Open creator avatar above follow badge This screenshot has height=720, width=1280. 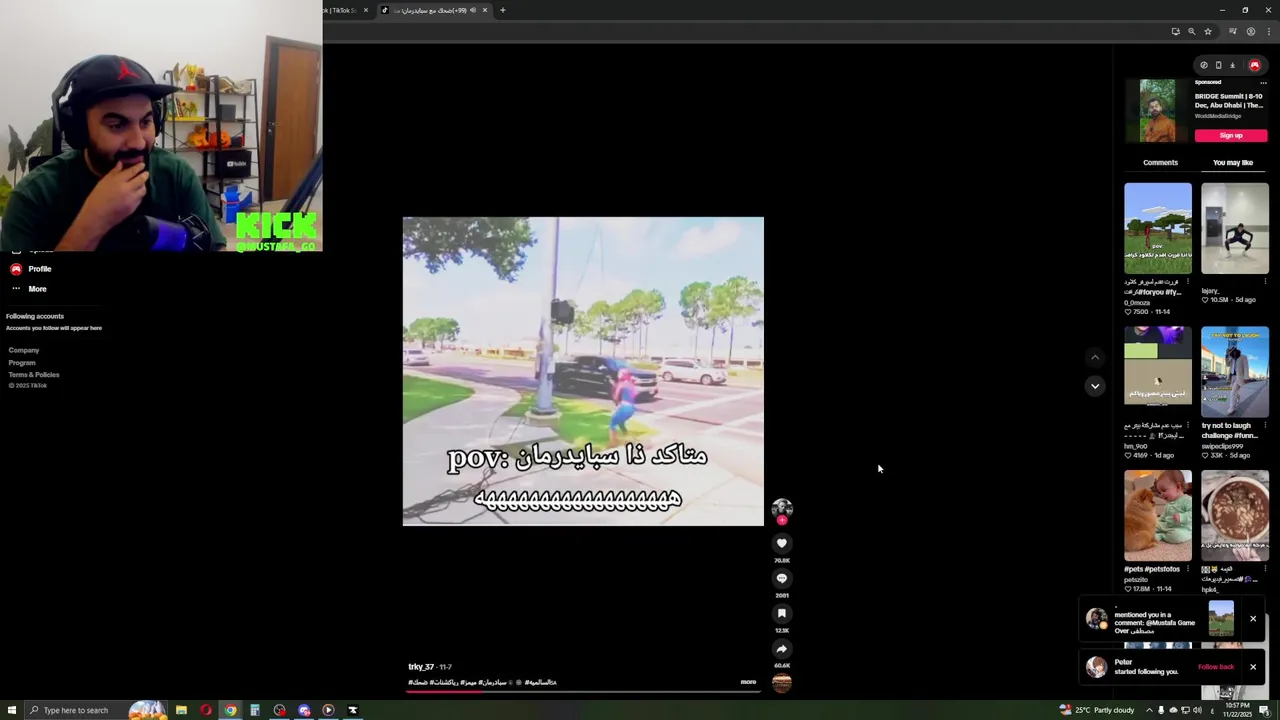click(x=782, y=507)
